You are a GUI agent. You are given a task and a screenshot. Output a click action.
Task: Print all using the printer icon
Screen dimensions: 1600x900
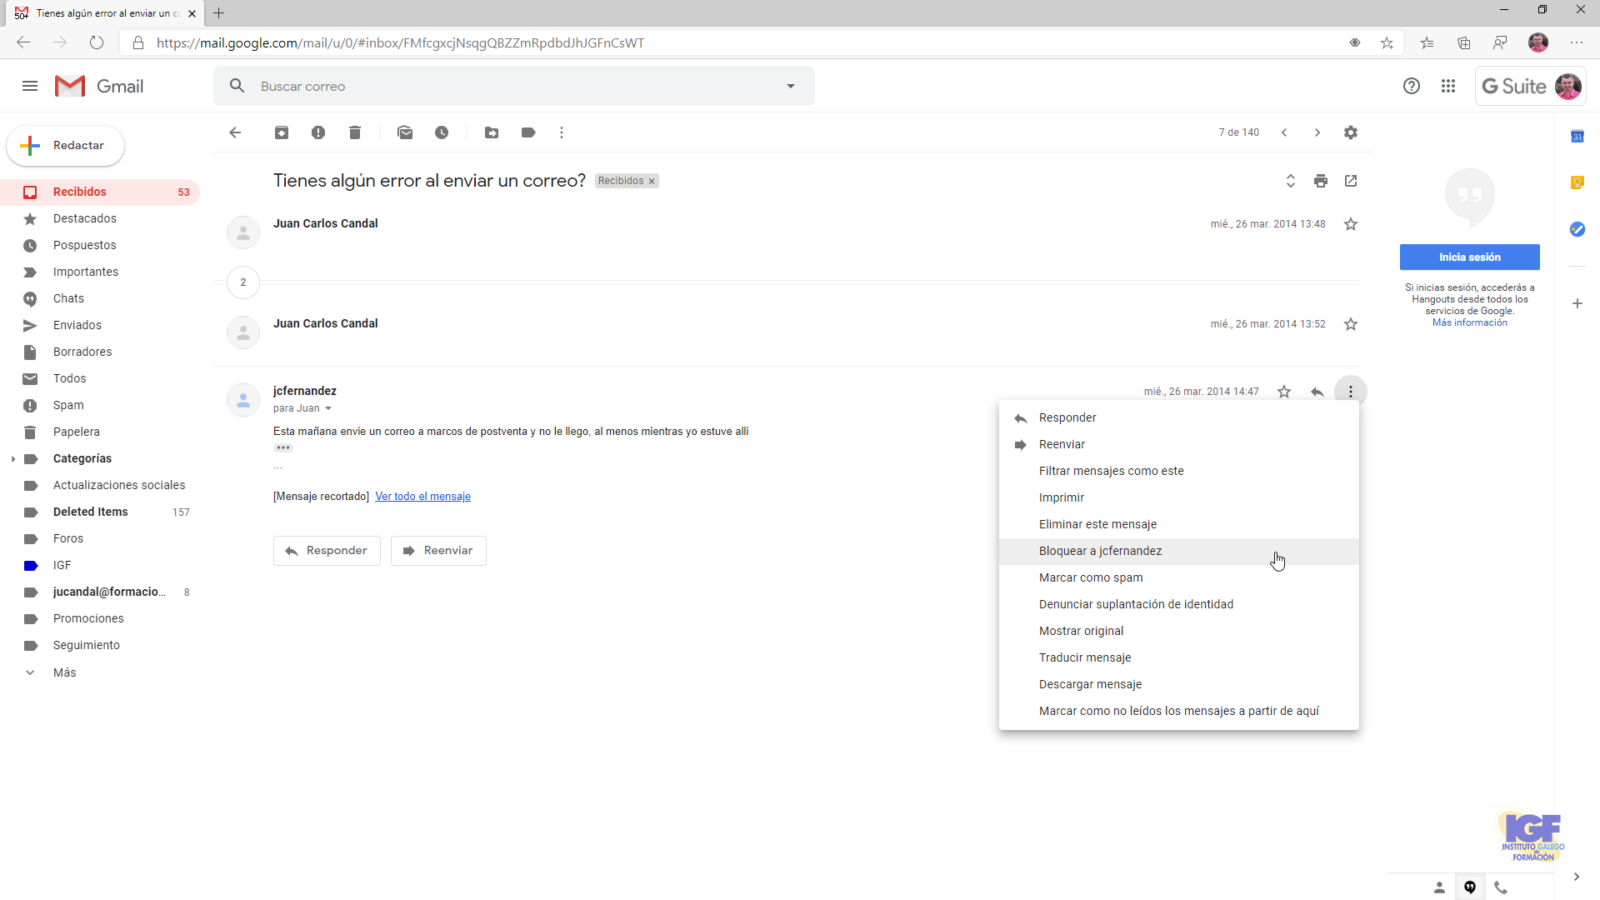point(1321,181)
